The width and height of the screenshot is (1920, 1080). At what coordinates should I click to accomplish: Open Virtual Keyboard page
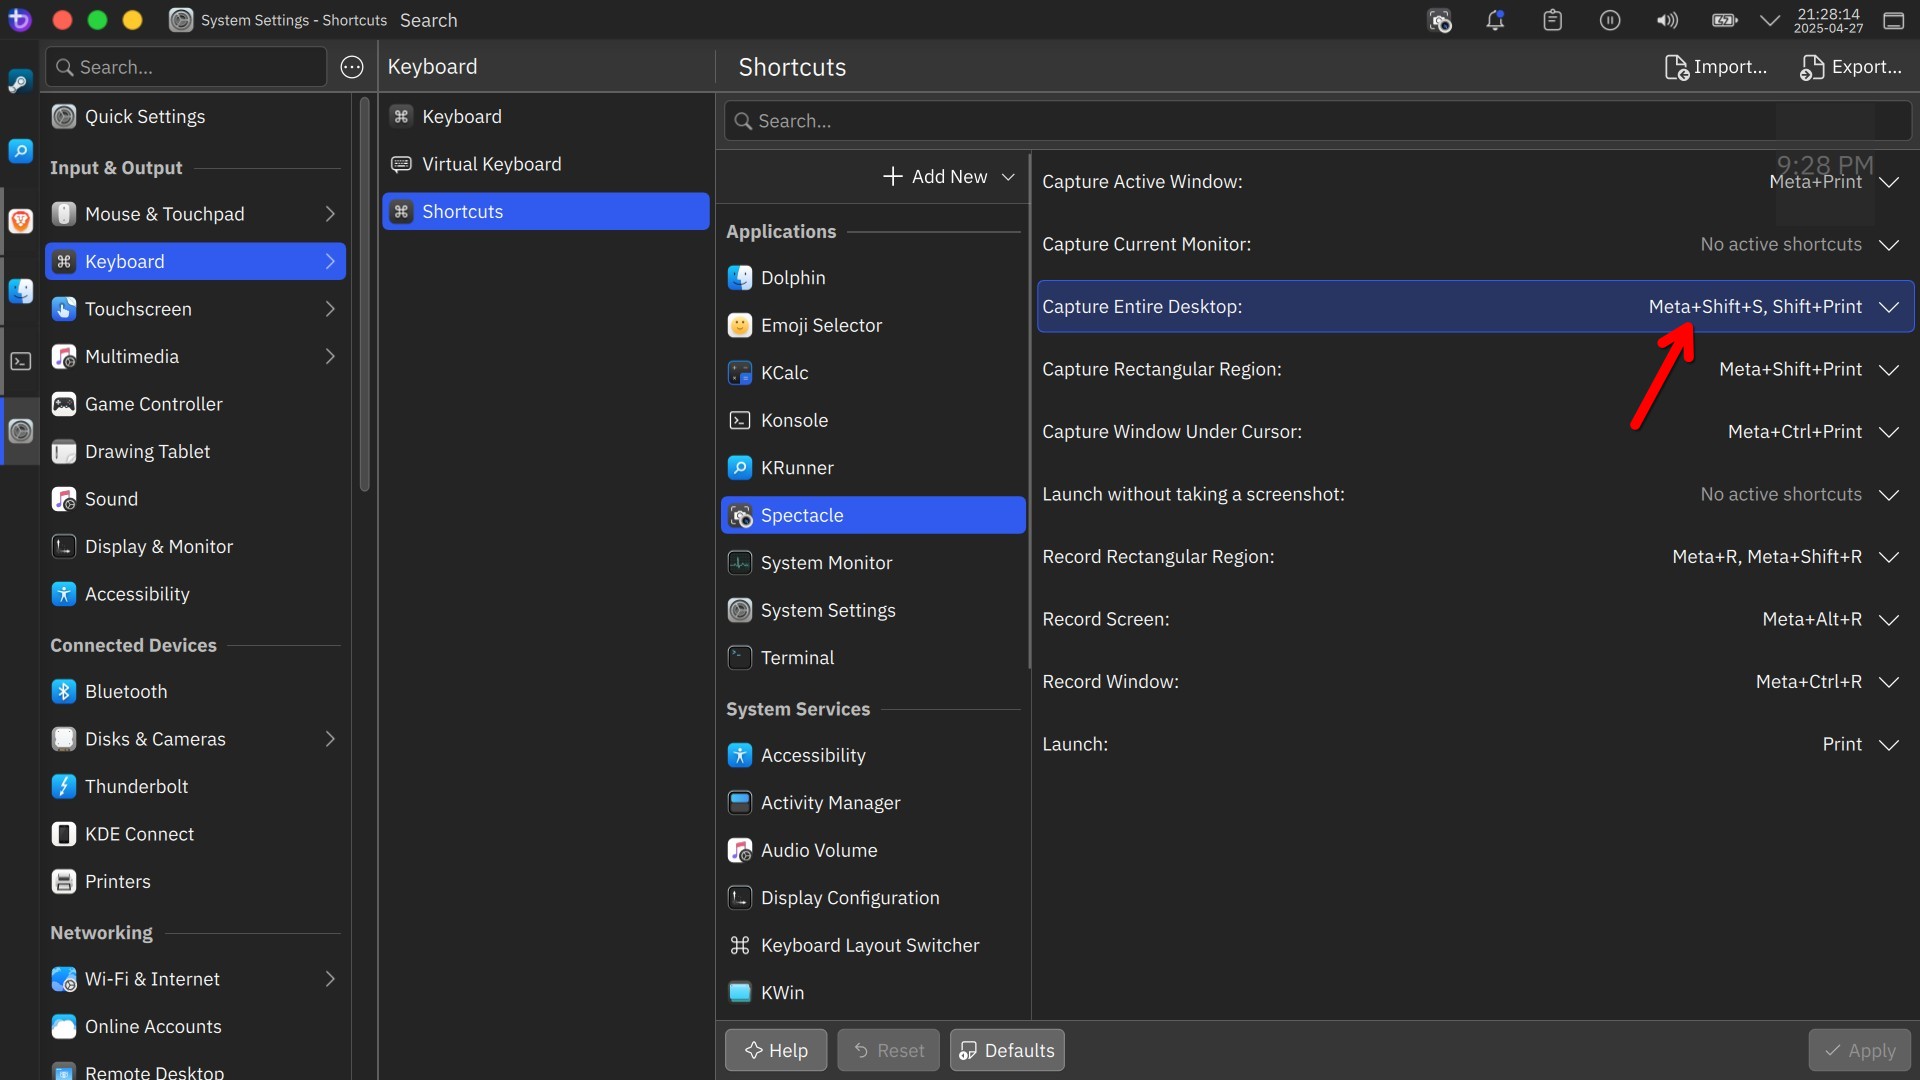[546, 164]
